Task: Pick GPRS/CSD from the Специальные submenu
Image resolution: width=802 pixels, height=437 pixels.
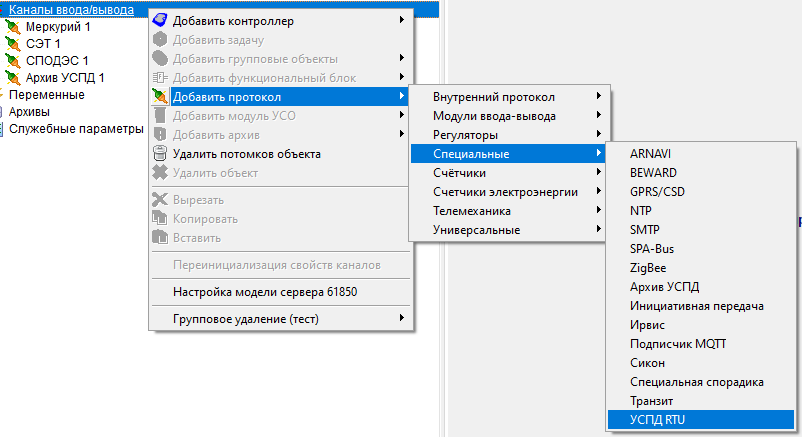Action: 658,192
